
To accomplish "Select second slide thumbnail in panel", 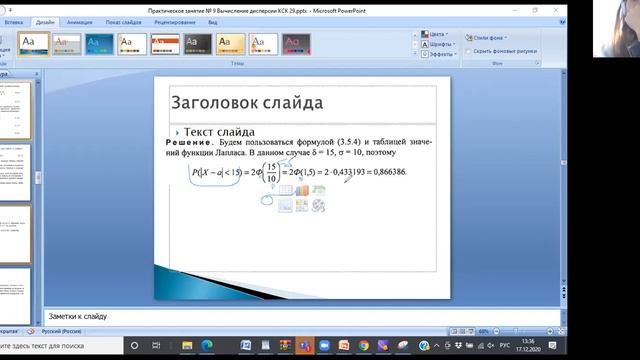I will pos(15,173).
